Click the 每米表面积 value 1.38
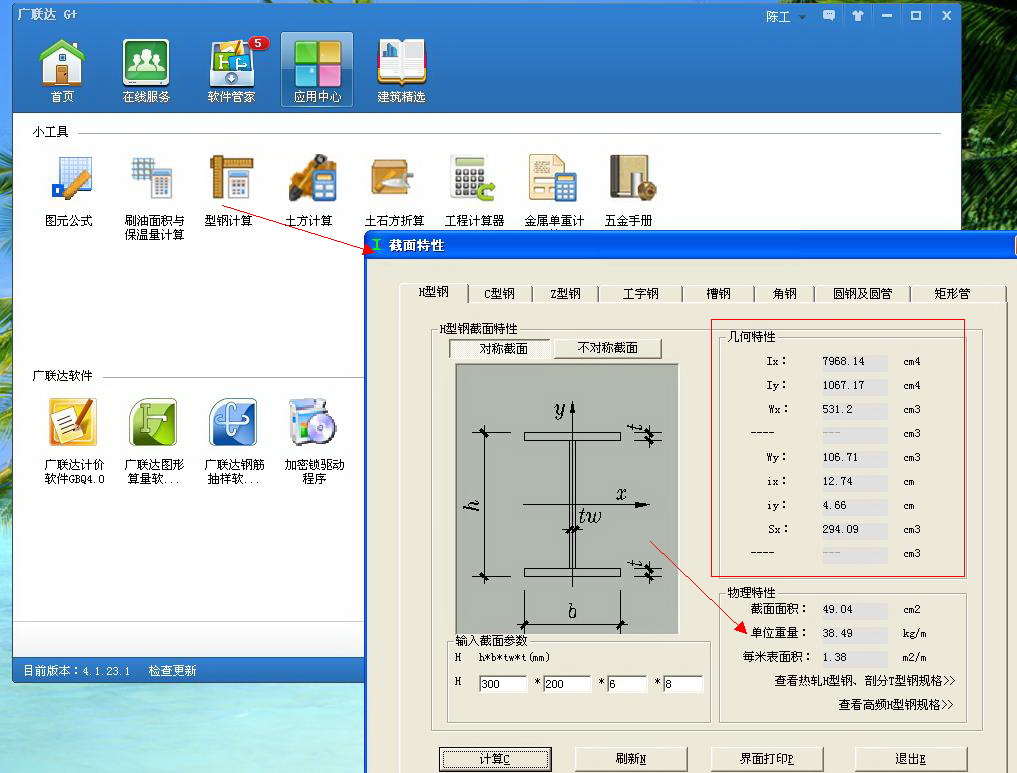Viewport: 1017px width, 773px height. 854,658
